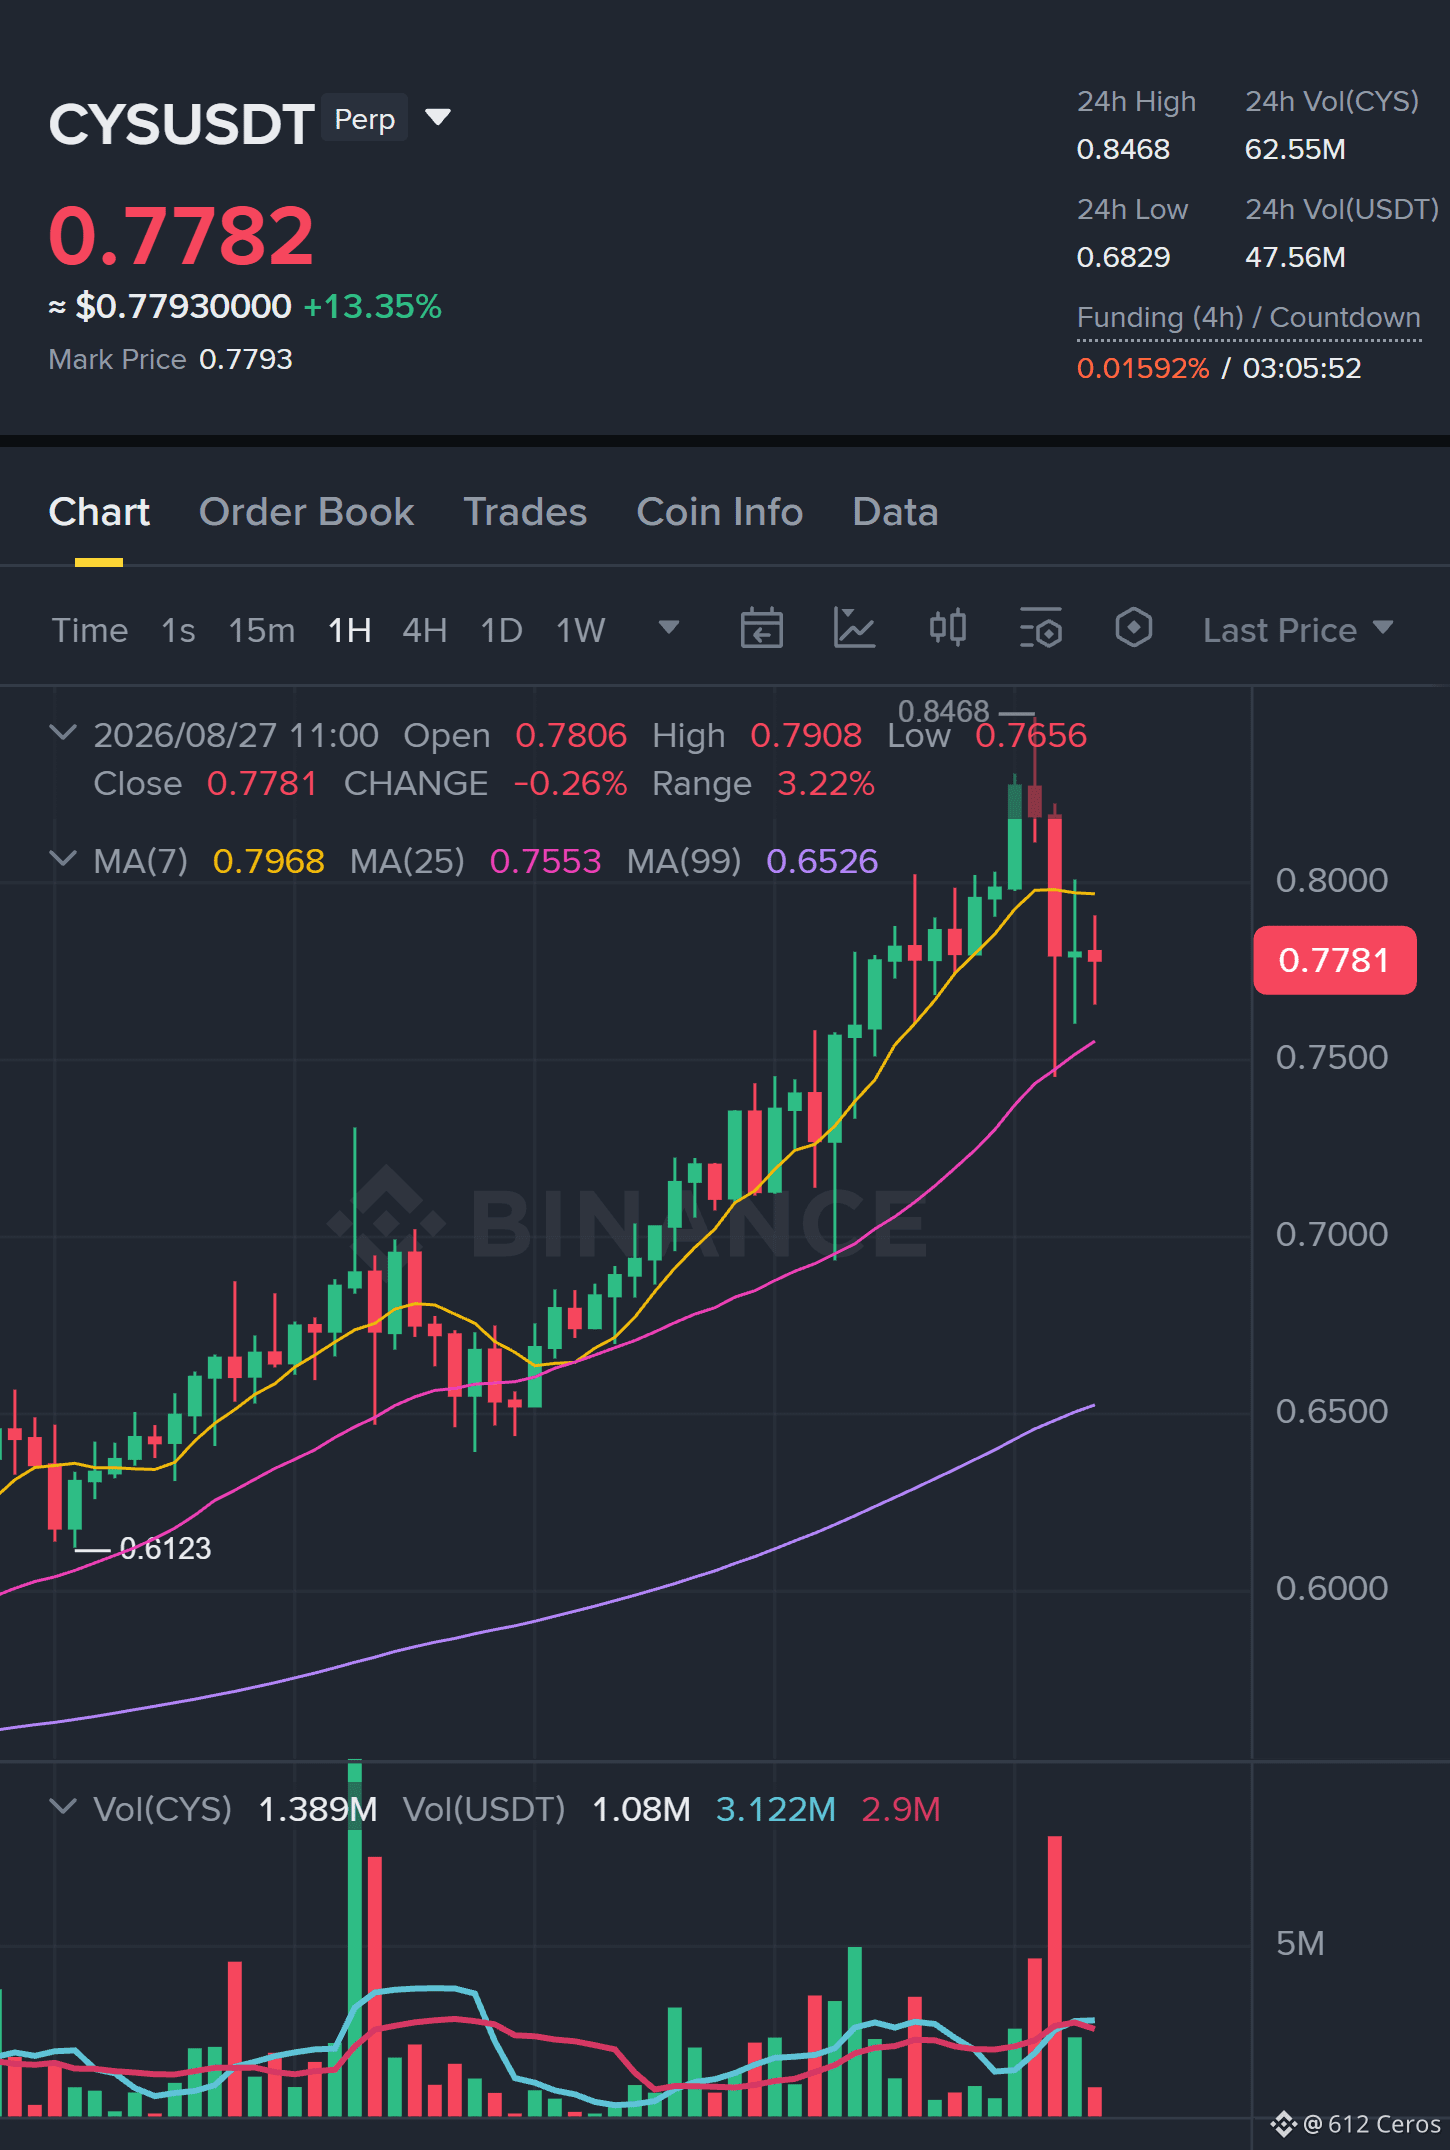Screen dimensions: 1450x2150
Task: Click the 0.8000 price axis label
Action: [x=1332, y=880]
